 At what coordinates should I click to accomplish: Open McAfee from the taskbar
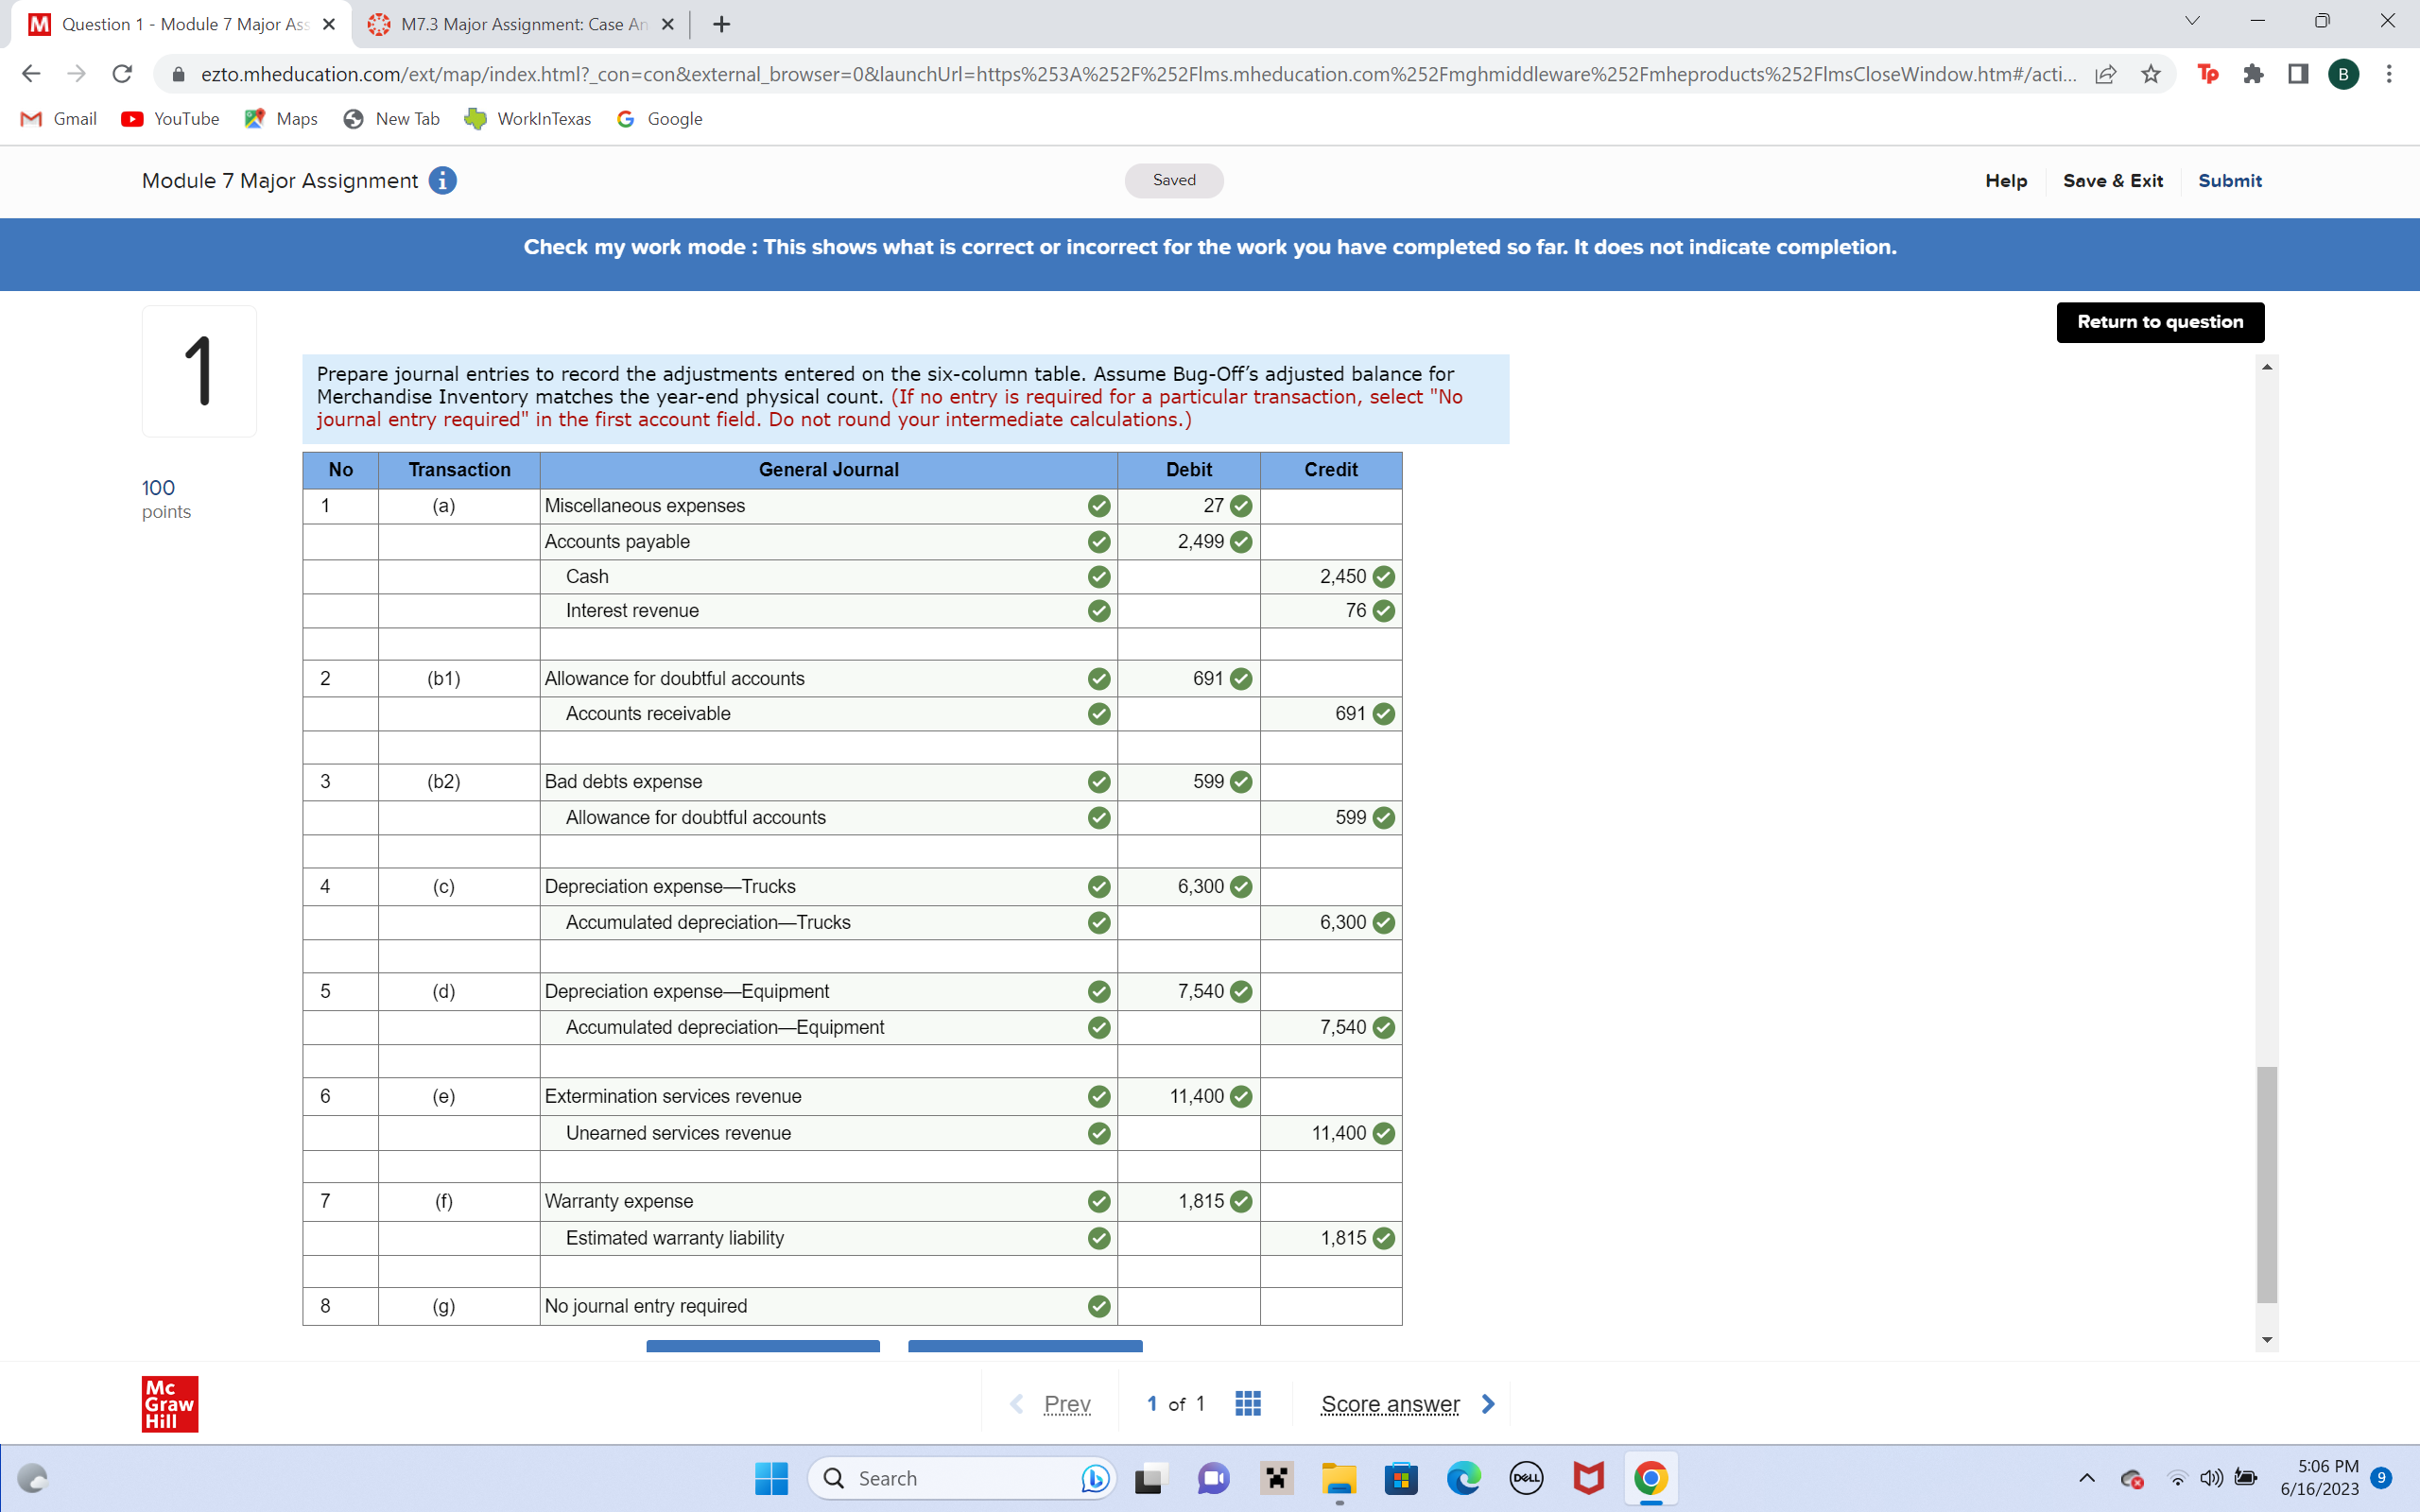pos(1588,1478)
